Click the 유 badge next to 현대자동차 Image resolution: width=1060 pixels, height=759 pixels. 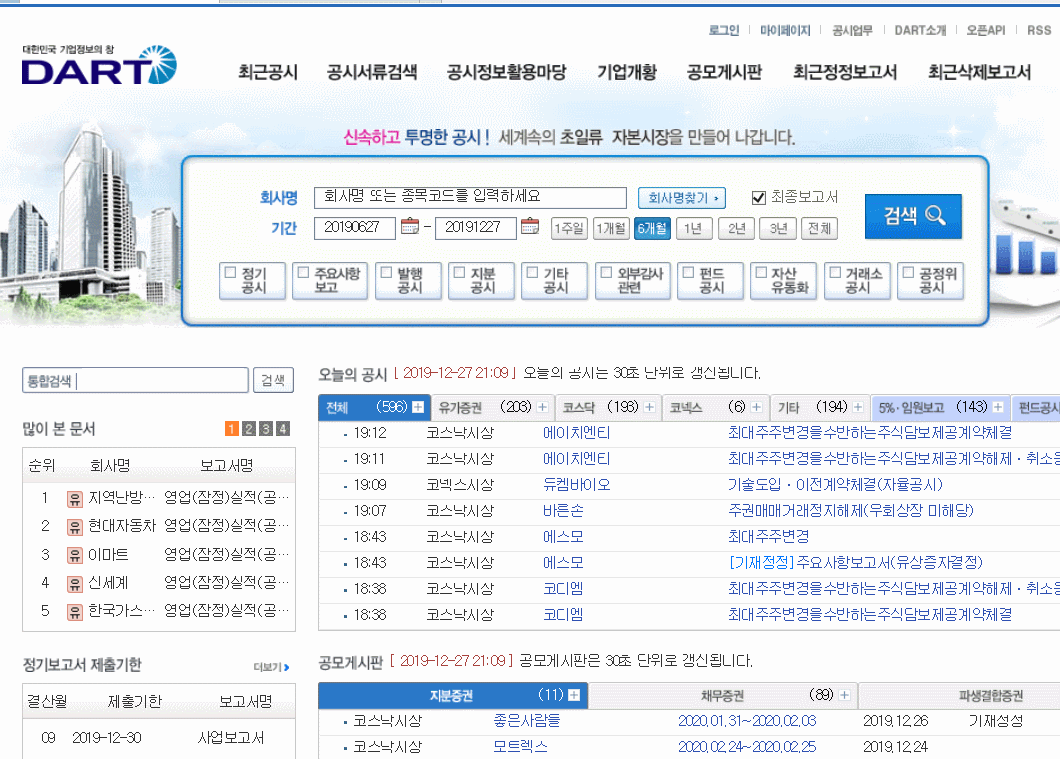coord(74,527)
